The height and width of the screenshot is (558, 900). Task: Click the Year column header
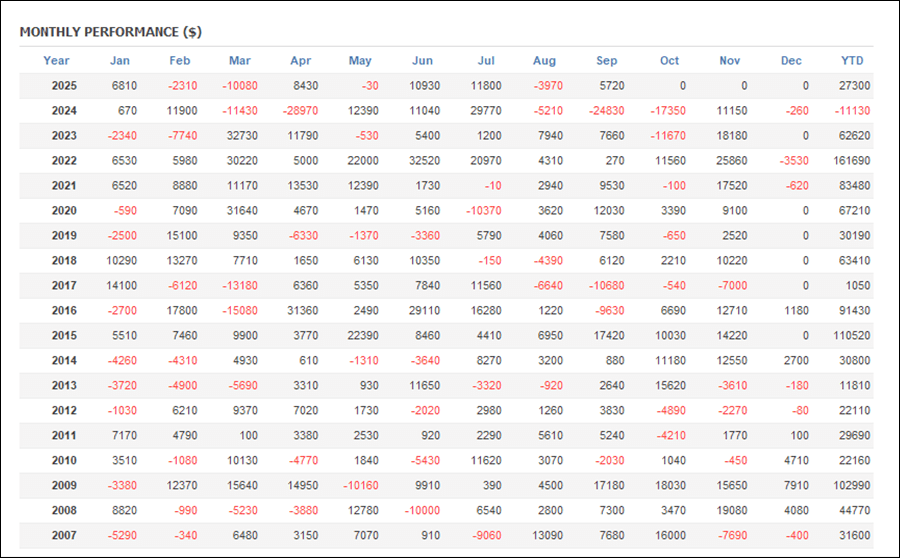pos(57,61)
